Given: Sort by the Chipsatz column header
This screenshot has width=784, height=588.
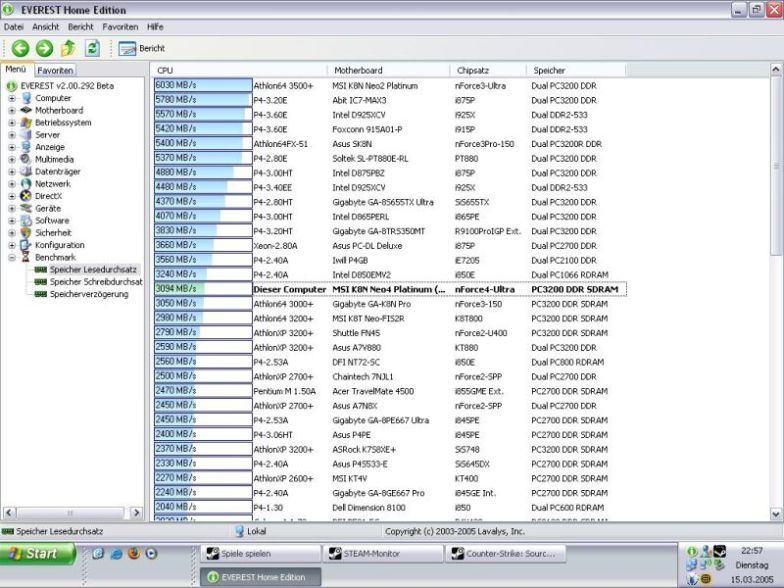Looking at the screenshot, I should click(x=488, y=70).
